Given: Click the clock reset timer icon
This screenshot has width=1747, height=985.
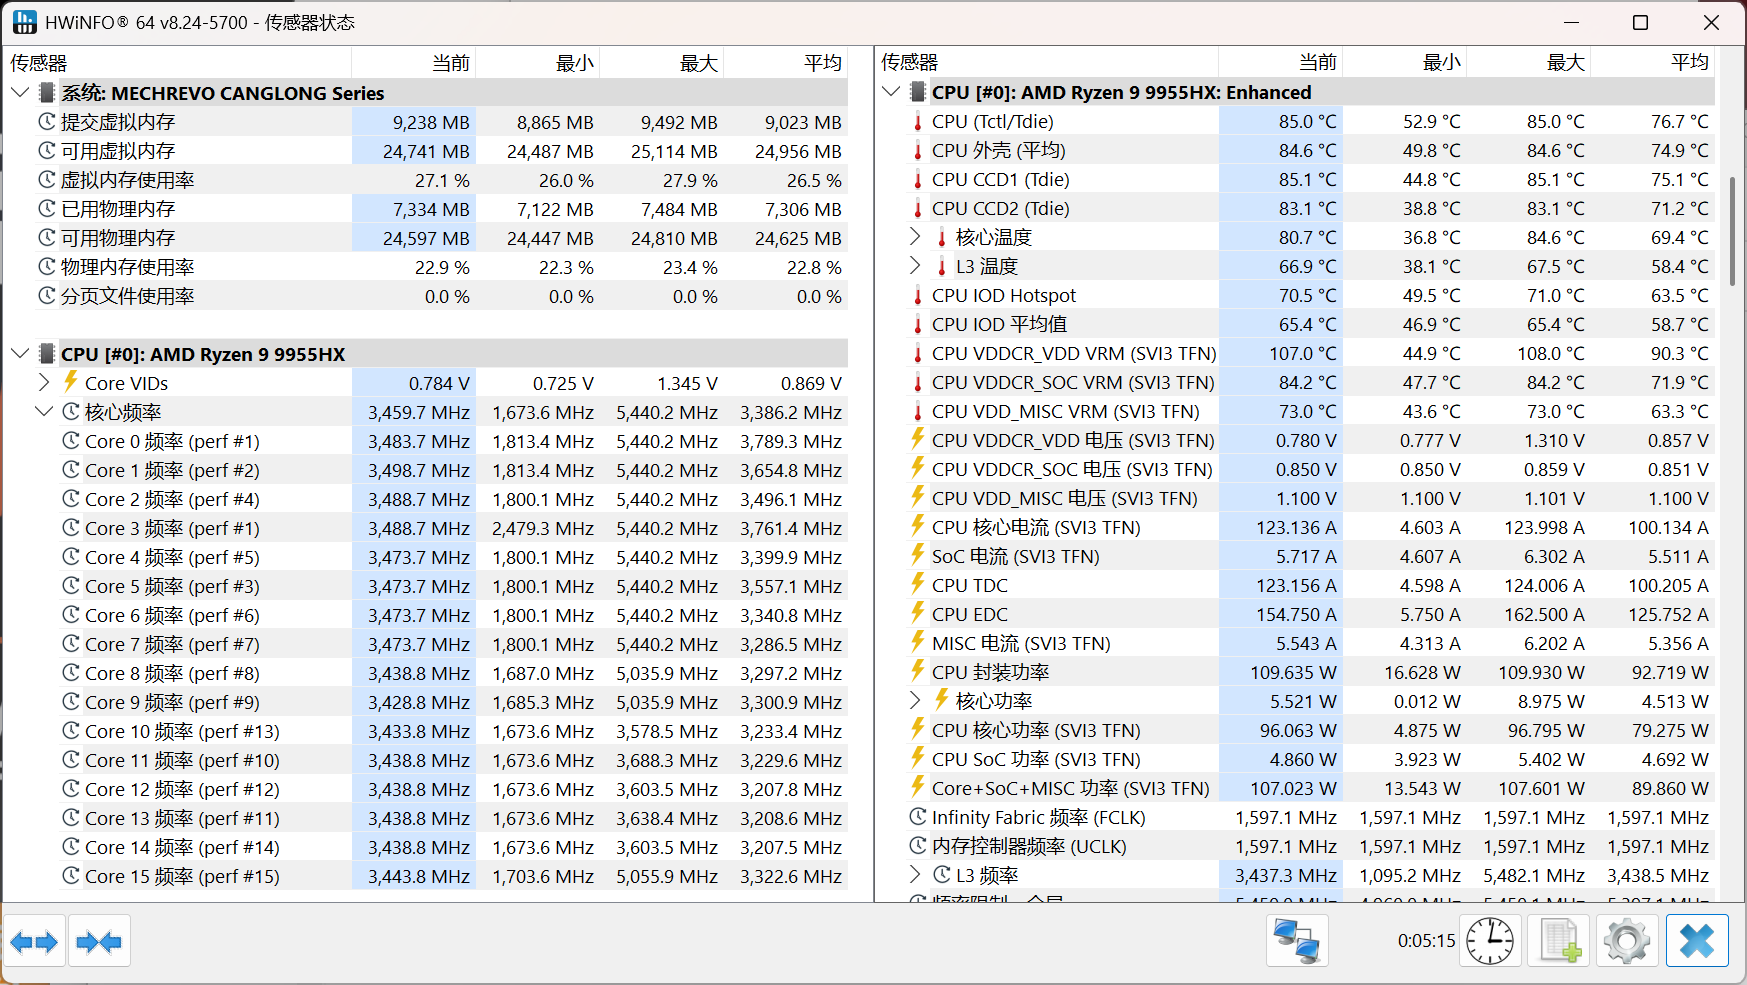Looking at the screenshot, I should tap(1490, 941).
